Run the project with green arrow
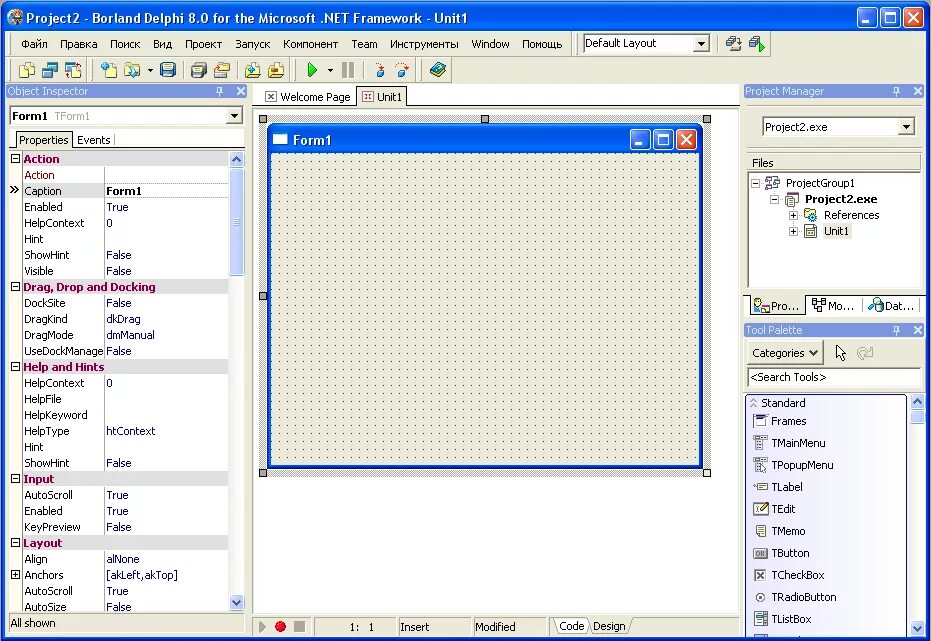This screenshot has height=641, width=931. (x=312, y=70)
